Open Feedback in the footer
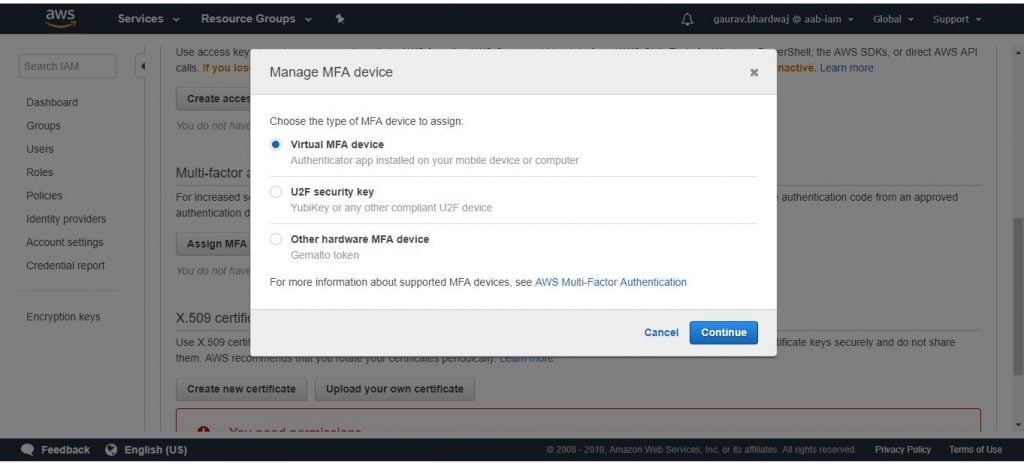This screenshot has width=1024, height=464. pos(65,450)
